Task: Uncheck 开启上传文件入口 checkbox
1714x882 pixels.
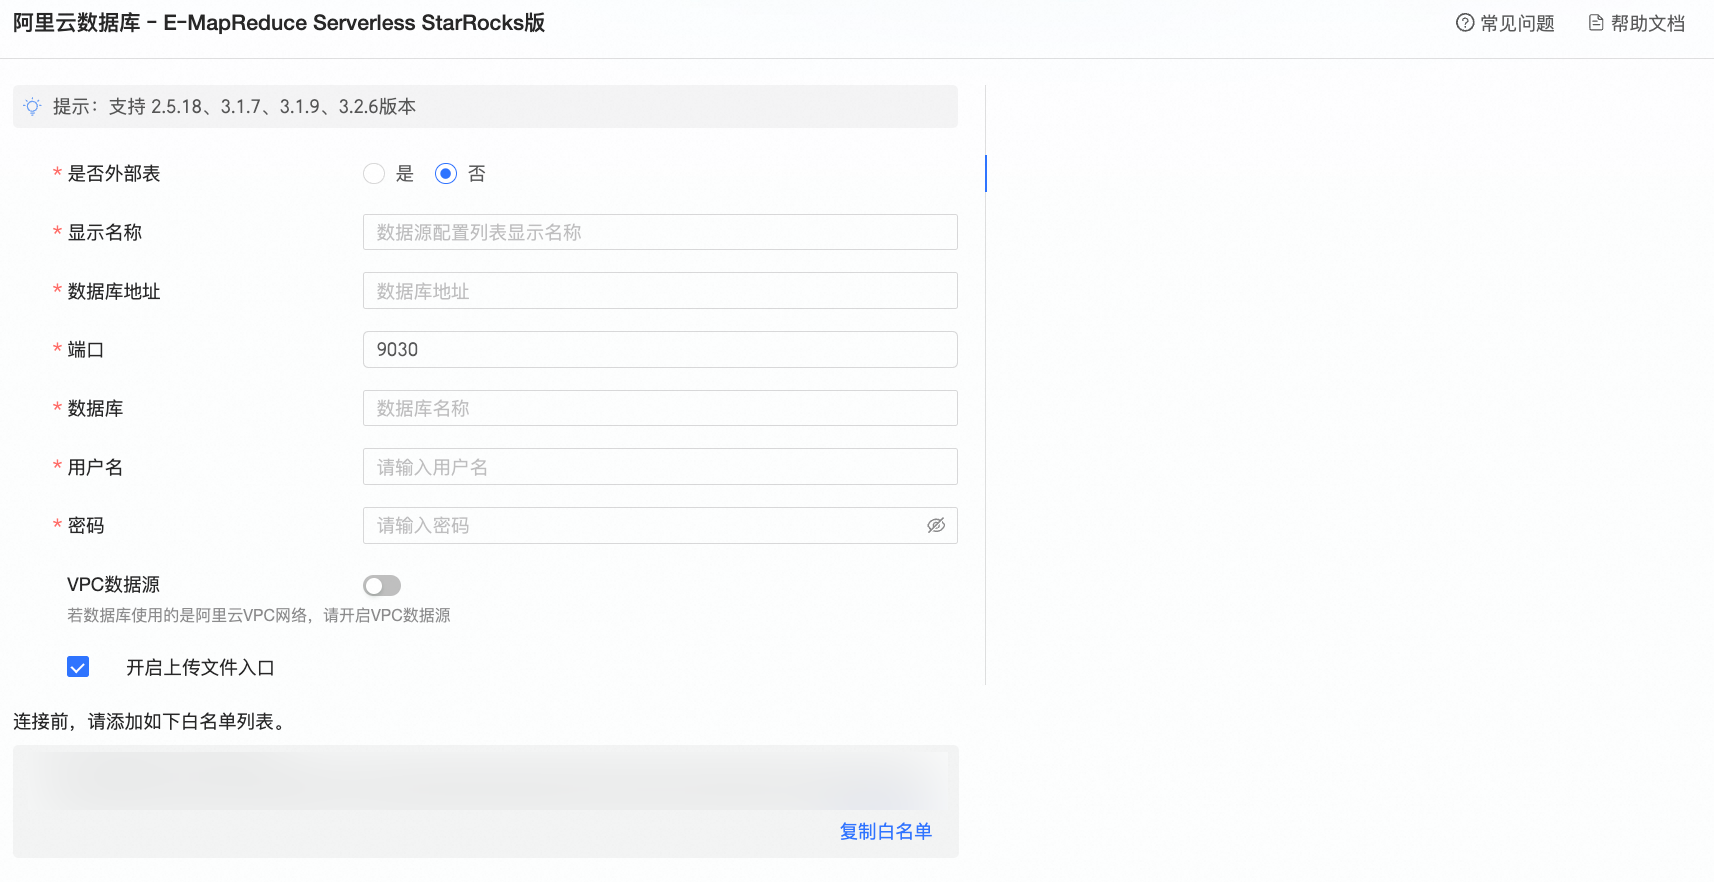Action: (x=78, y=667)
